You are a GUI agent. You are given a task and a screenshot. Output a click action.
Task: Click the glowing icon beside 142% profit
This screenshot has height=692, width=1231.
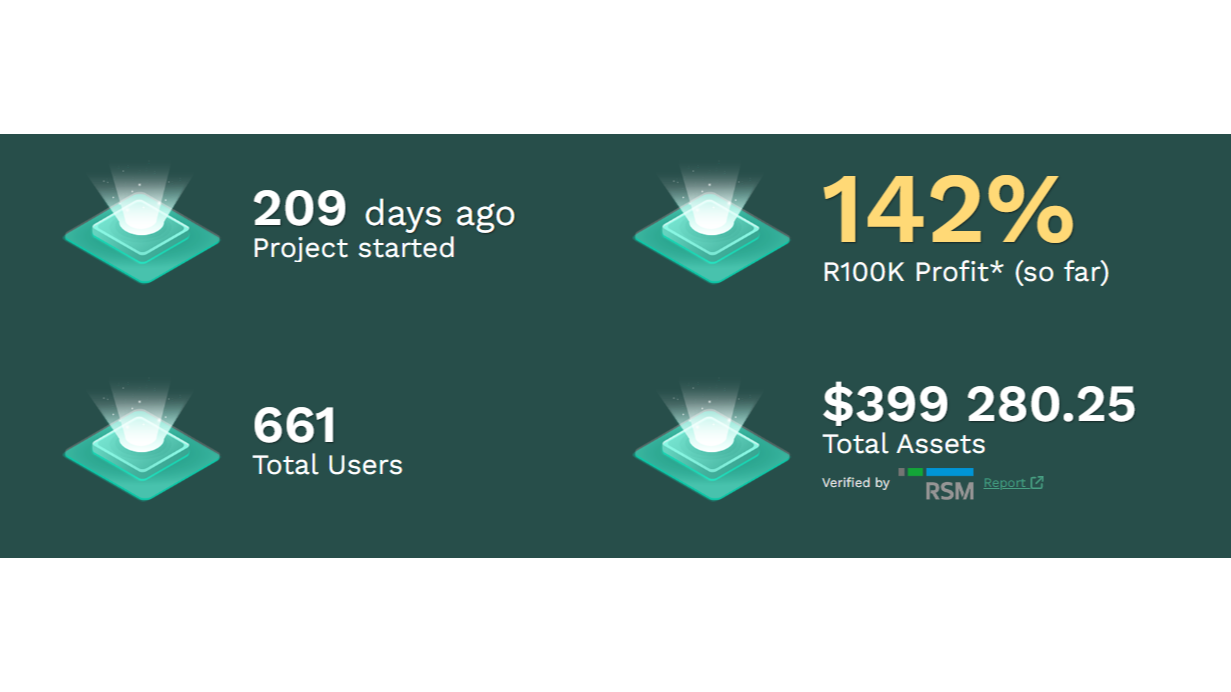tap(712, 226)
